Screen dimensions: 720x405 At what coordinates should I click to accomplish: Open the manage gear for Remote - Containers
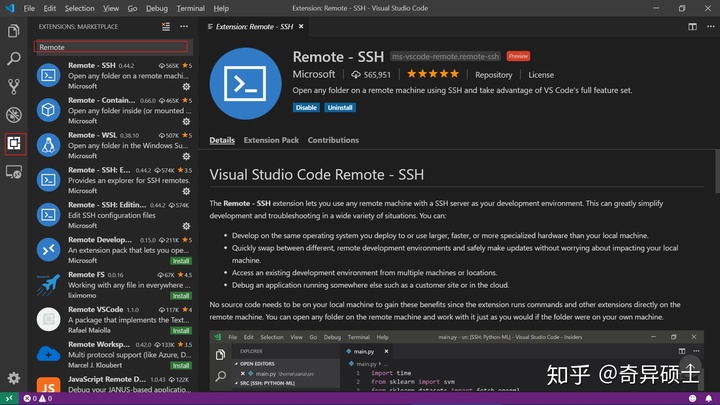pyautogui.click(x=186, y=121)
